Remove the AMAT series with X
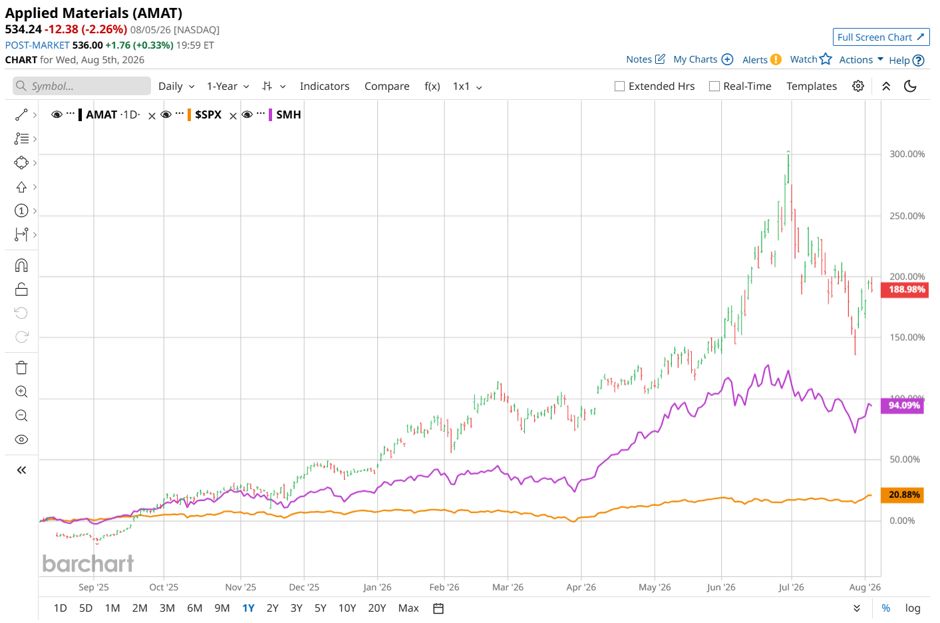 (x=152, y=116)
